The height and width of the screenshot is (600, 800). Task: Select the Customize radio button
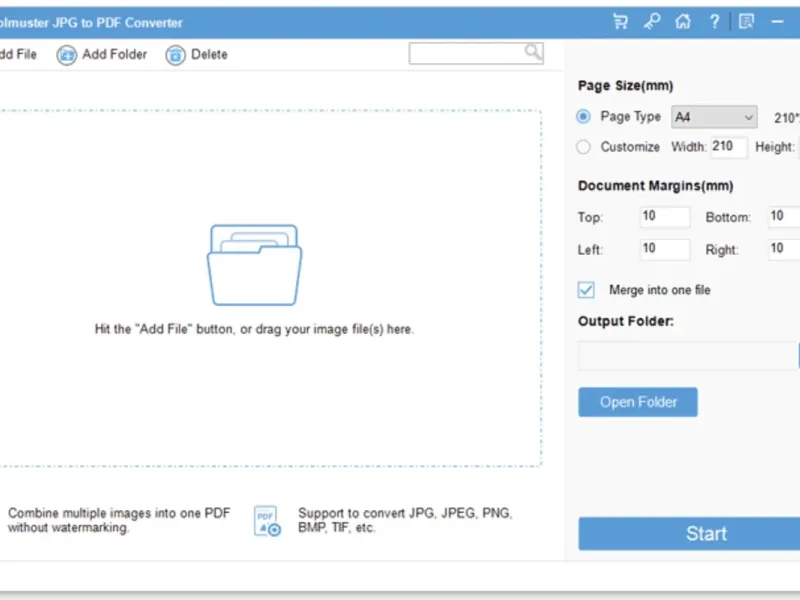pyautogui.click(x=583, y=147)
